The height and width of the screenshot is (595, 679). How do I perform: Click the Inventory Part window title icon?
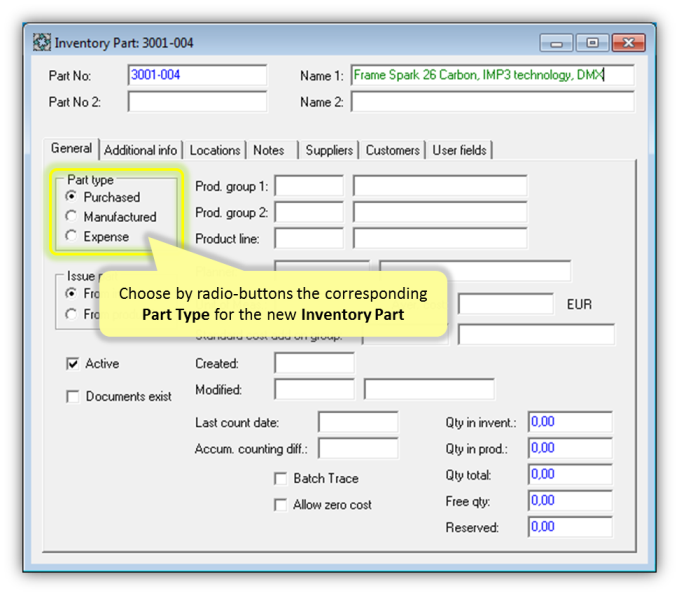pyautogui.click(x=42, y=43)
